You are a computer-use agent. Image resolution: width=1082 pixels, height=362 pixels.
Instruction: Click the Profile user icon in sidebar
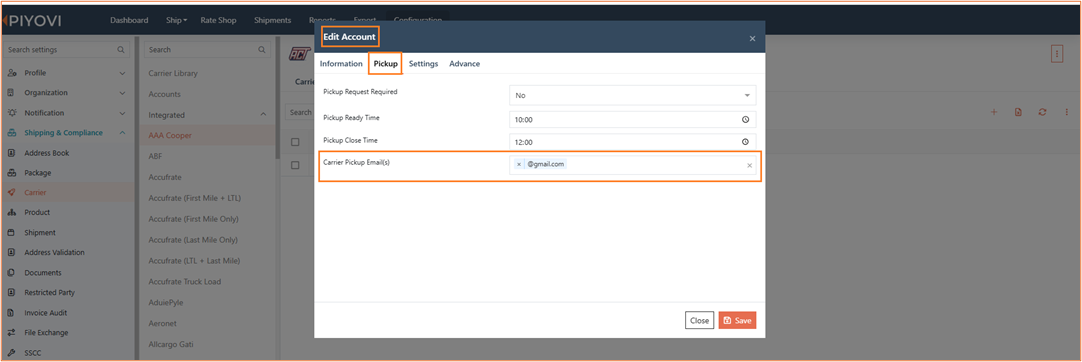pos(12,73)
